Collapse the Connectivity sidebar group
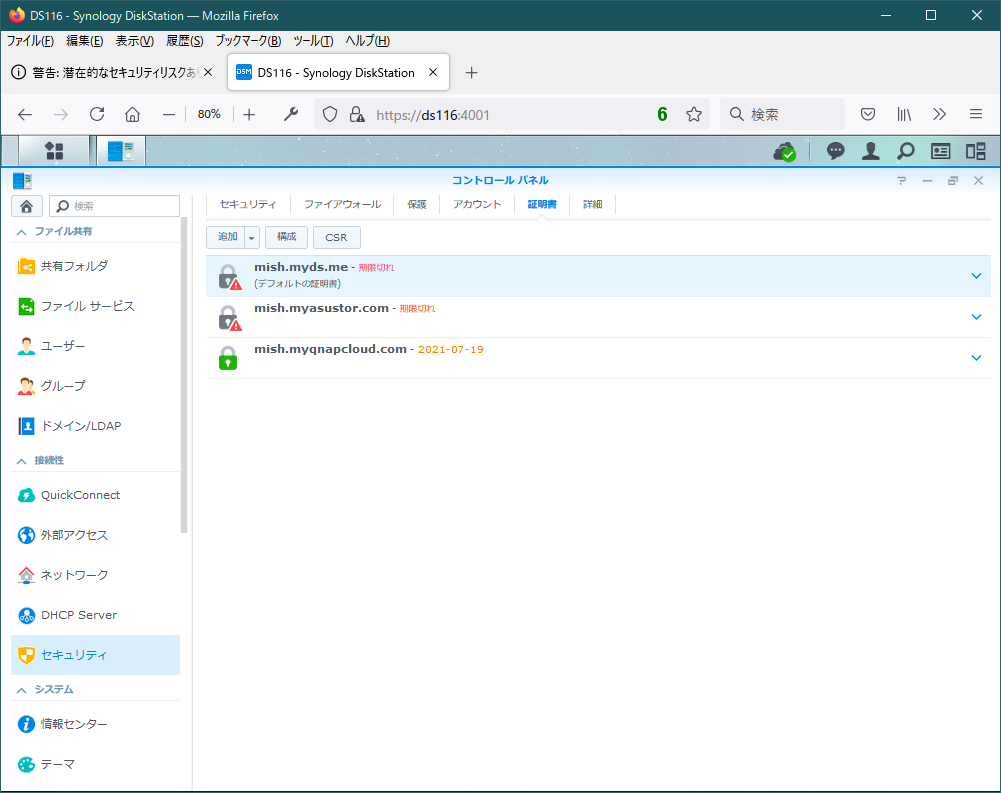 click(x=22, y=461)
